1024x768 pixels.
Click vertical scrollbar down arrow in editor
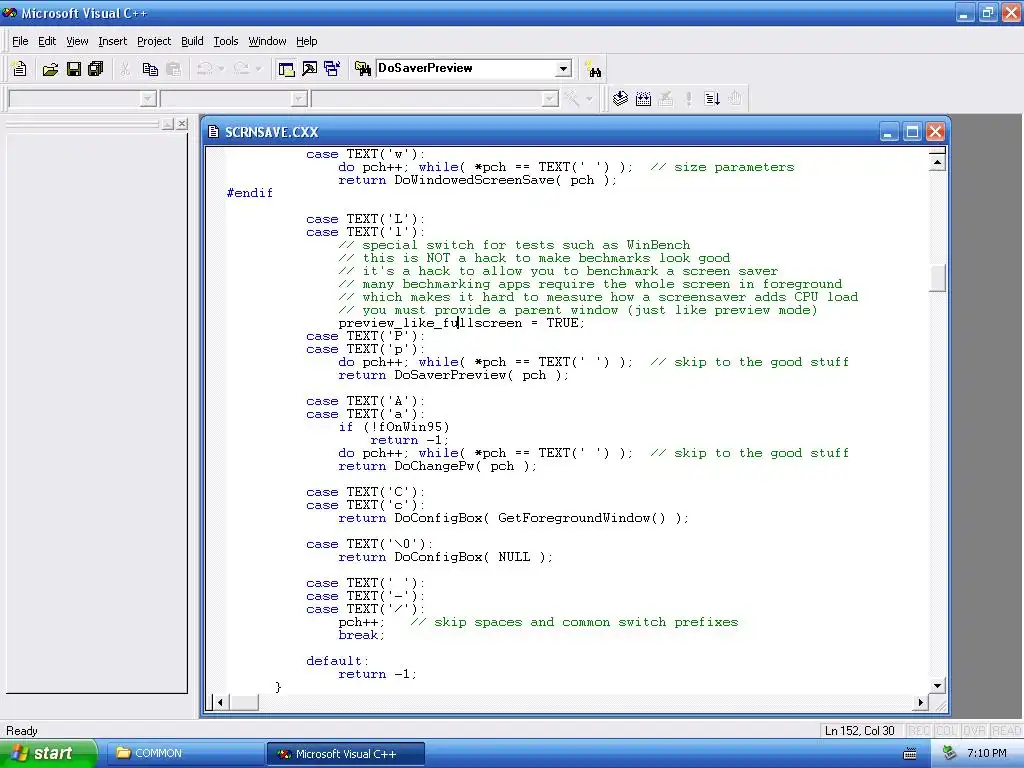tap(938, 686)
